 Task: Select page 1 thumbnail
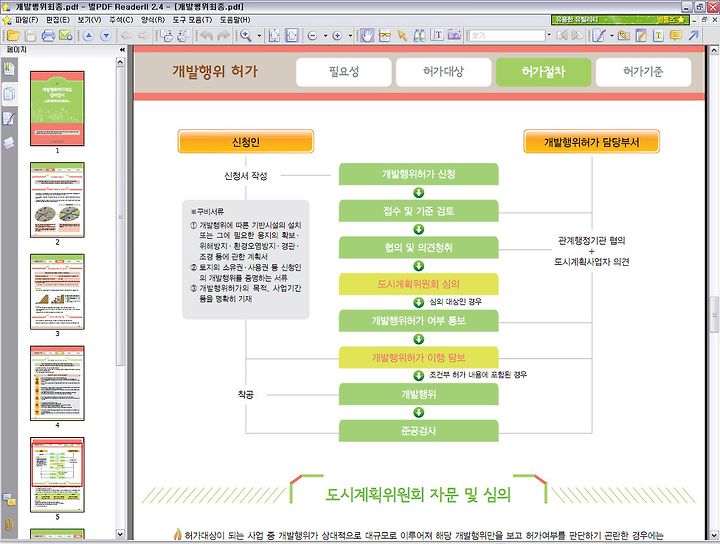pos(57,108)
